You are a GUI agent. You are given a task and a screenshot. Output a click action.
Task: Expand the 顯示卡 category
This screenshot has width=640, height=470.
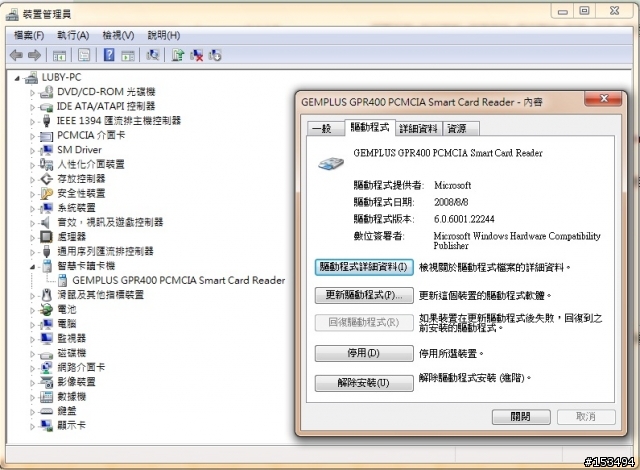pyautogui.click(x=32, y=426)
